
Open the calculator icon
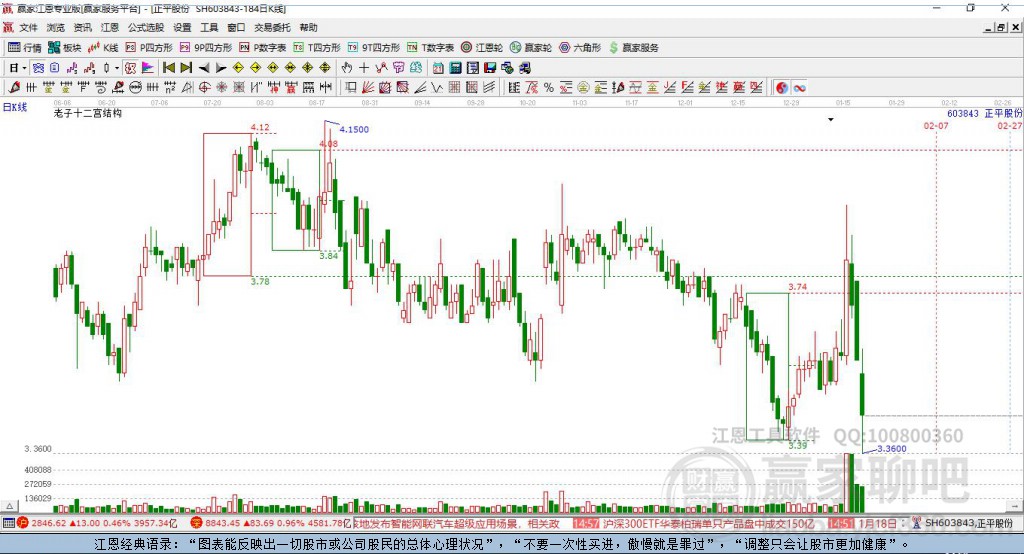[x=455, y=68]
